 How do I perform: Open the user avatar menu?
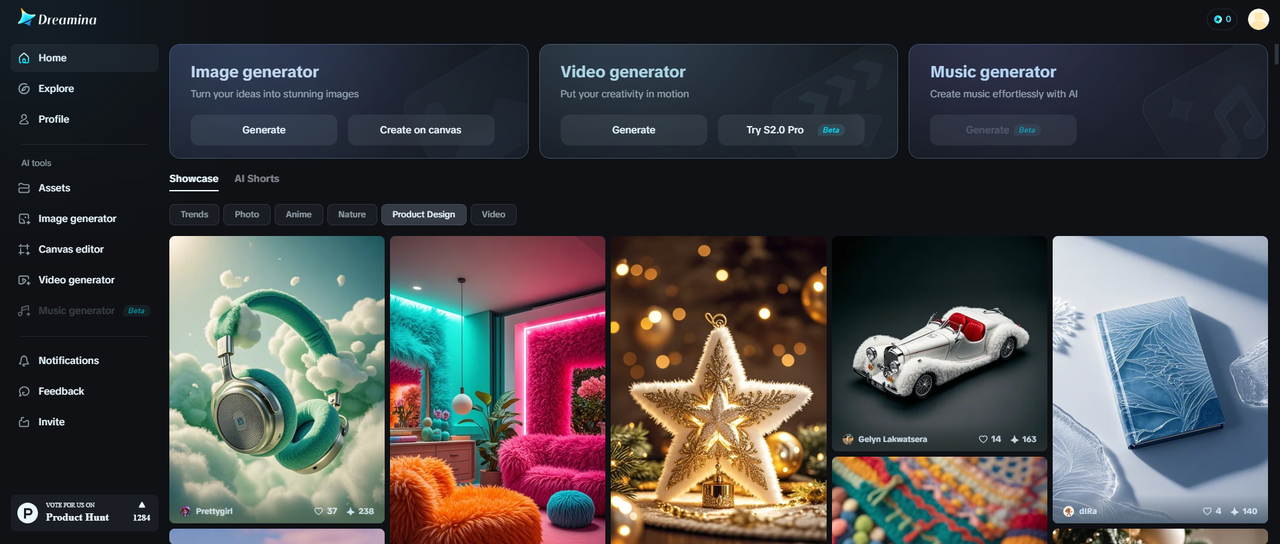(x=1258, y=19)
